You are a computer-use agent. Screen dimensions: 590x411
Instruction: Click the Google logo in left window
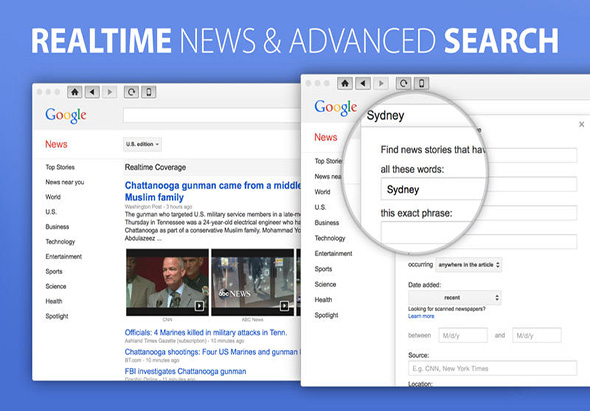[66, 115]
